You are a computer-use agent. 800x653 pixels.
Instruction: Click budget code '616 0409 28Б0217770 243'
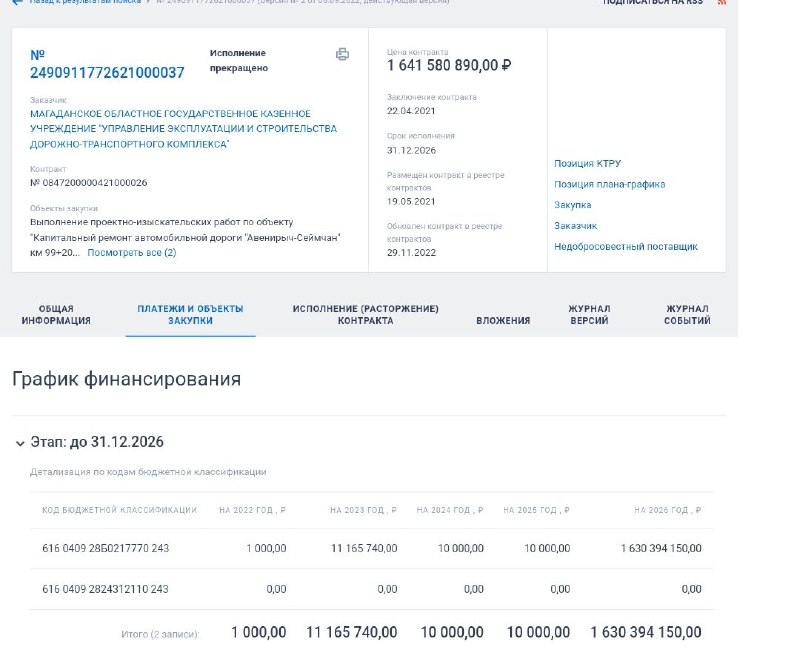(106, 548)
